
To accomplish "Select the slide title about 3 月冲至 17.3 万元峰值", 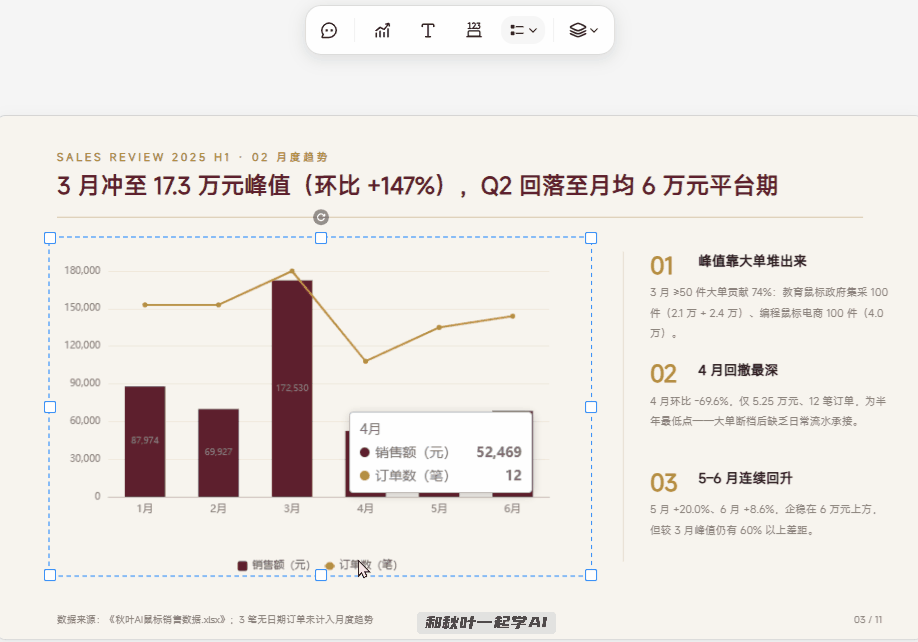I will pos(417,186).
